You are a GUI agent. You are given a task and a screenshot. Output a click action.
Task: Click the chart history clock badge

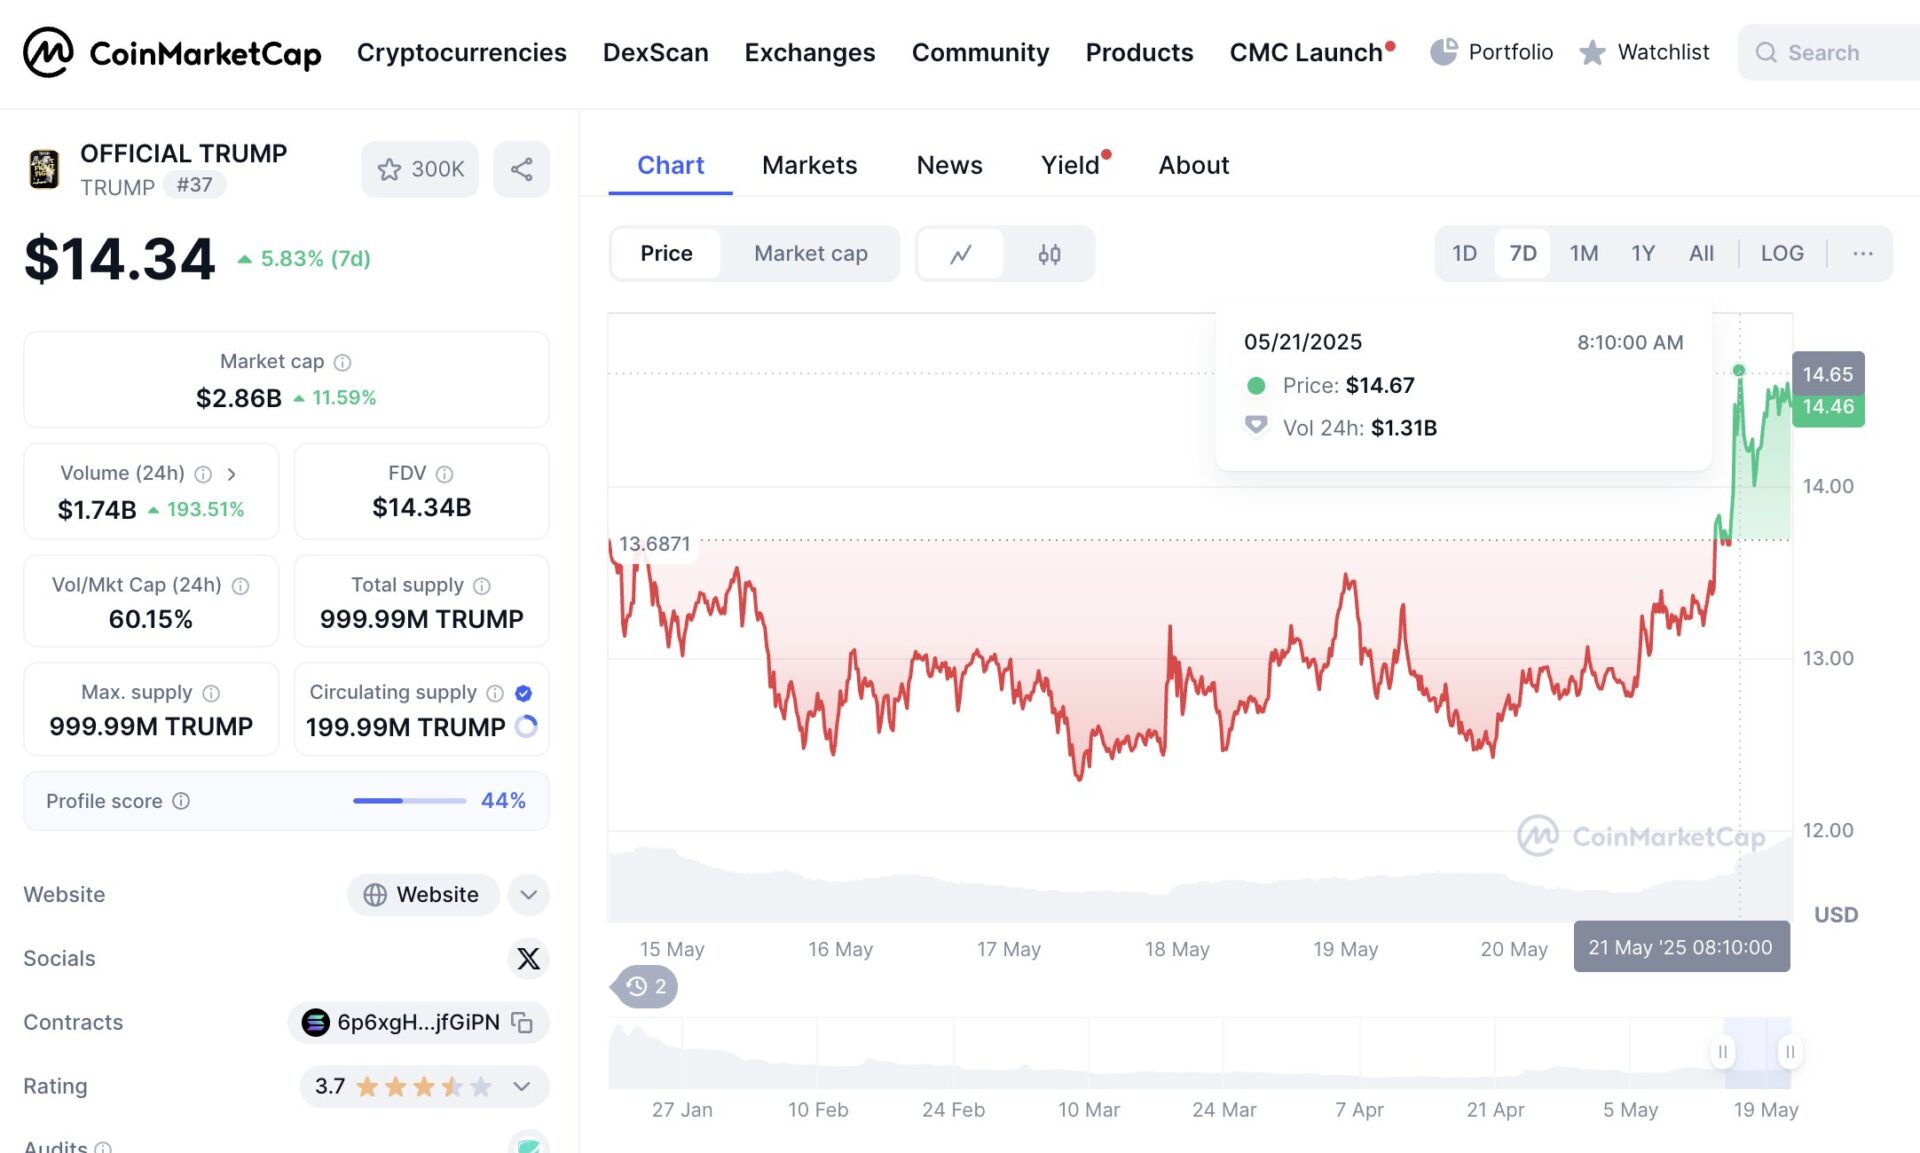coord(643,986)
